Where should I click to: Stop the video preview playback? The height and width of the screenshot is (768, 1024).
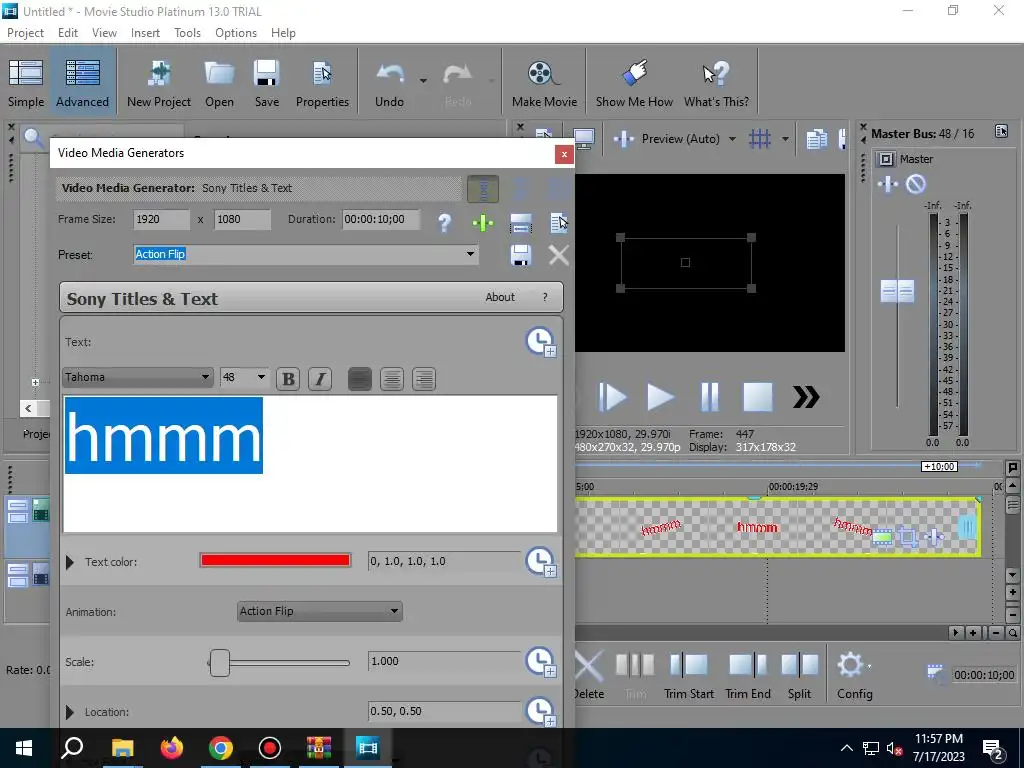point(758,397)
